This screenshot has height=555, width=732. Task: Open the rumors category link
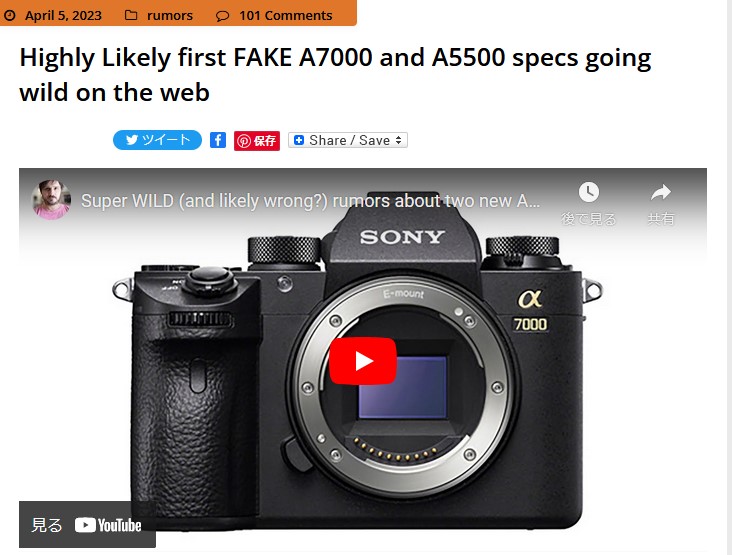click(x=170, y=15)
